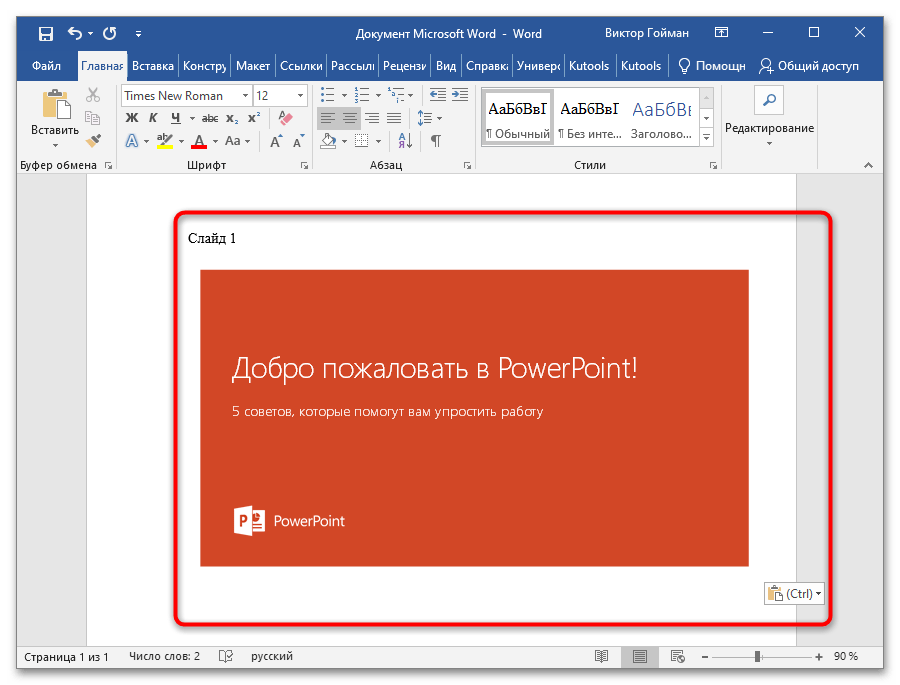Toggle subscript x₂ formatting
The width and height of the screenshot is (900, 685).
coord(232,118)
